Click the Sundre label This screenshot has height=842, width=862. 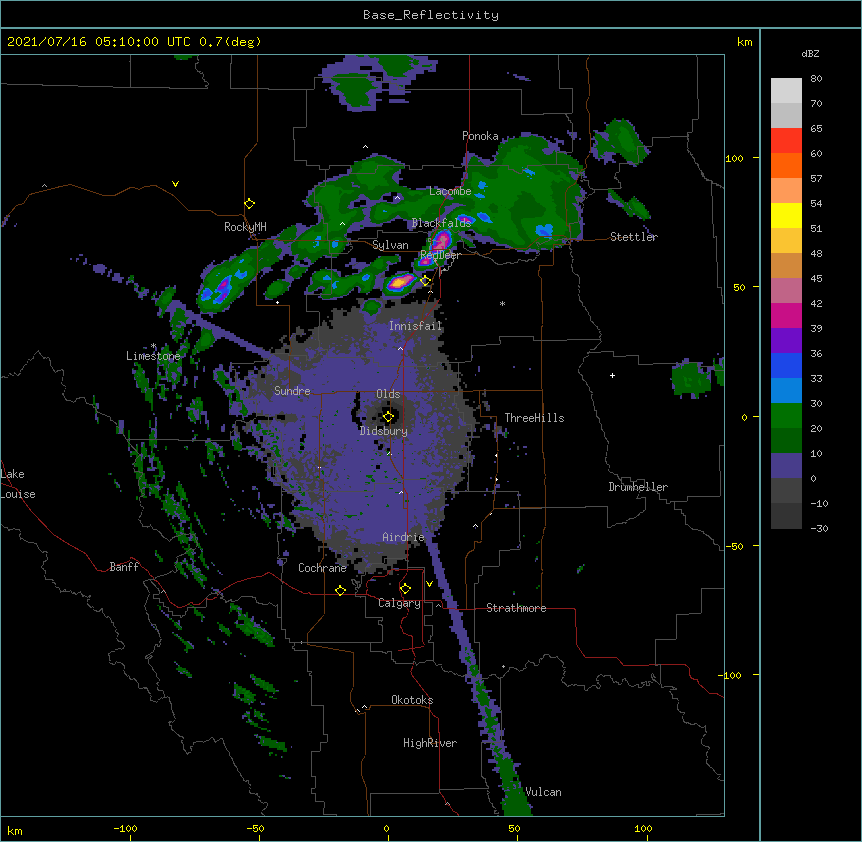click(x=292, y=391)
